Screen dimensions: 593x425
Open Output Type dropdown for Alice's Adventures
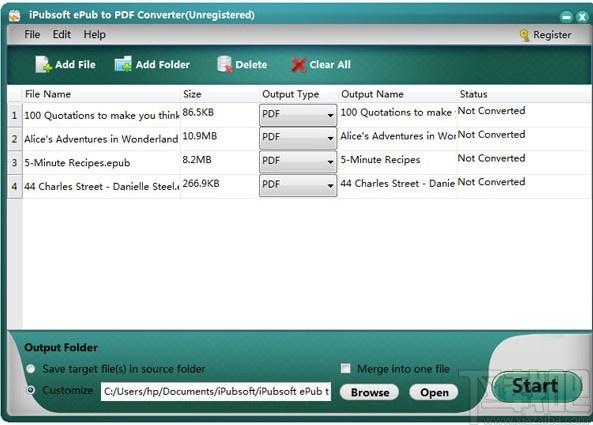pyautogui.click(x=298, y=138)
